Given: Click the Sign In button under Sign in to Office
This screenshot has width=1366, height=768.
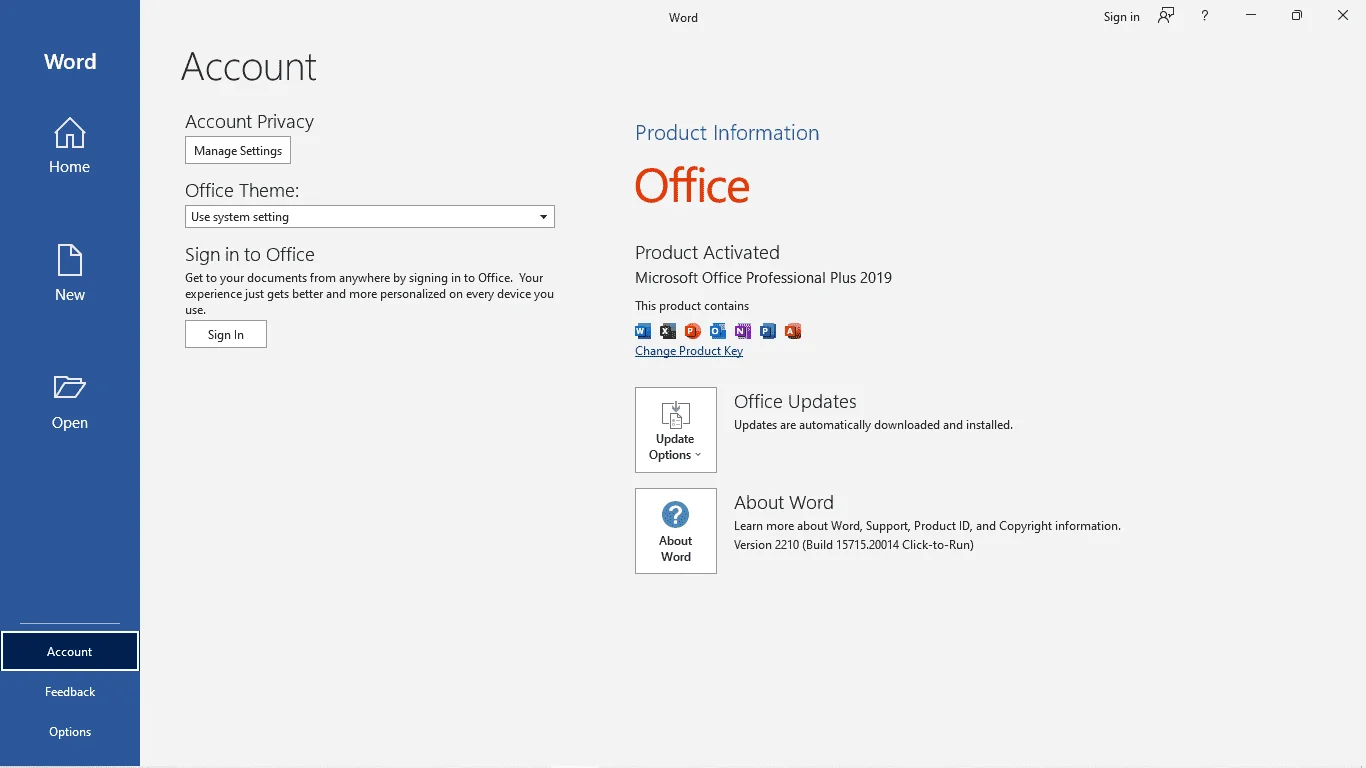Looking at the screenshot, I should [x=226, y=335].
